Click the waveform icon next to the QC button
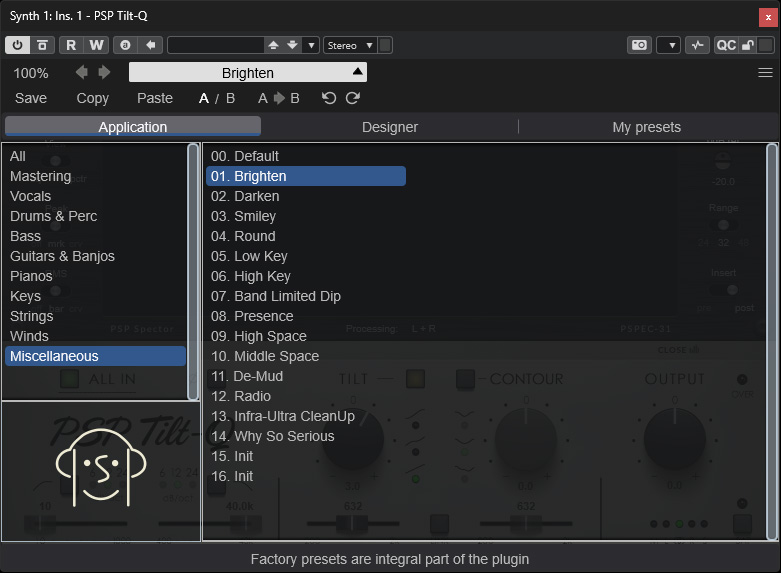 point(697,45)
